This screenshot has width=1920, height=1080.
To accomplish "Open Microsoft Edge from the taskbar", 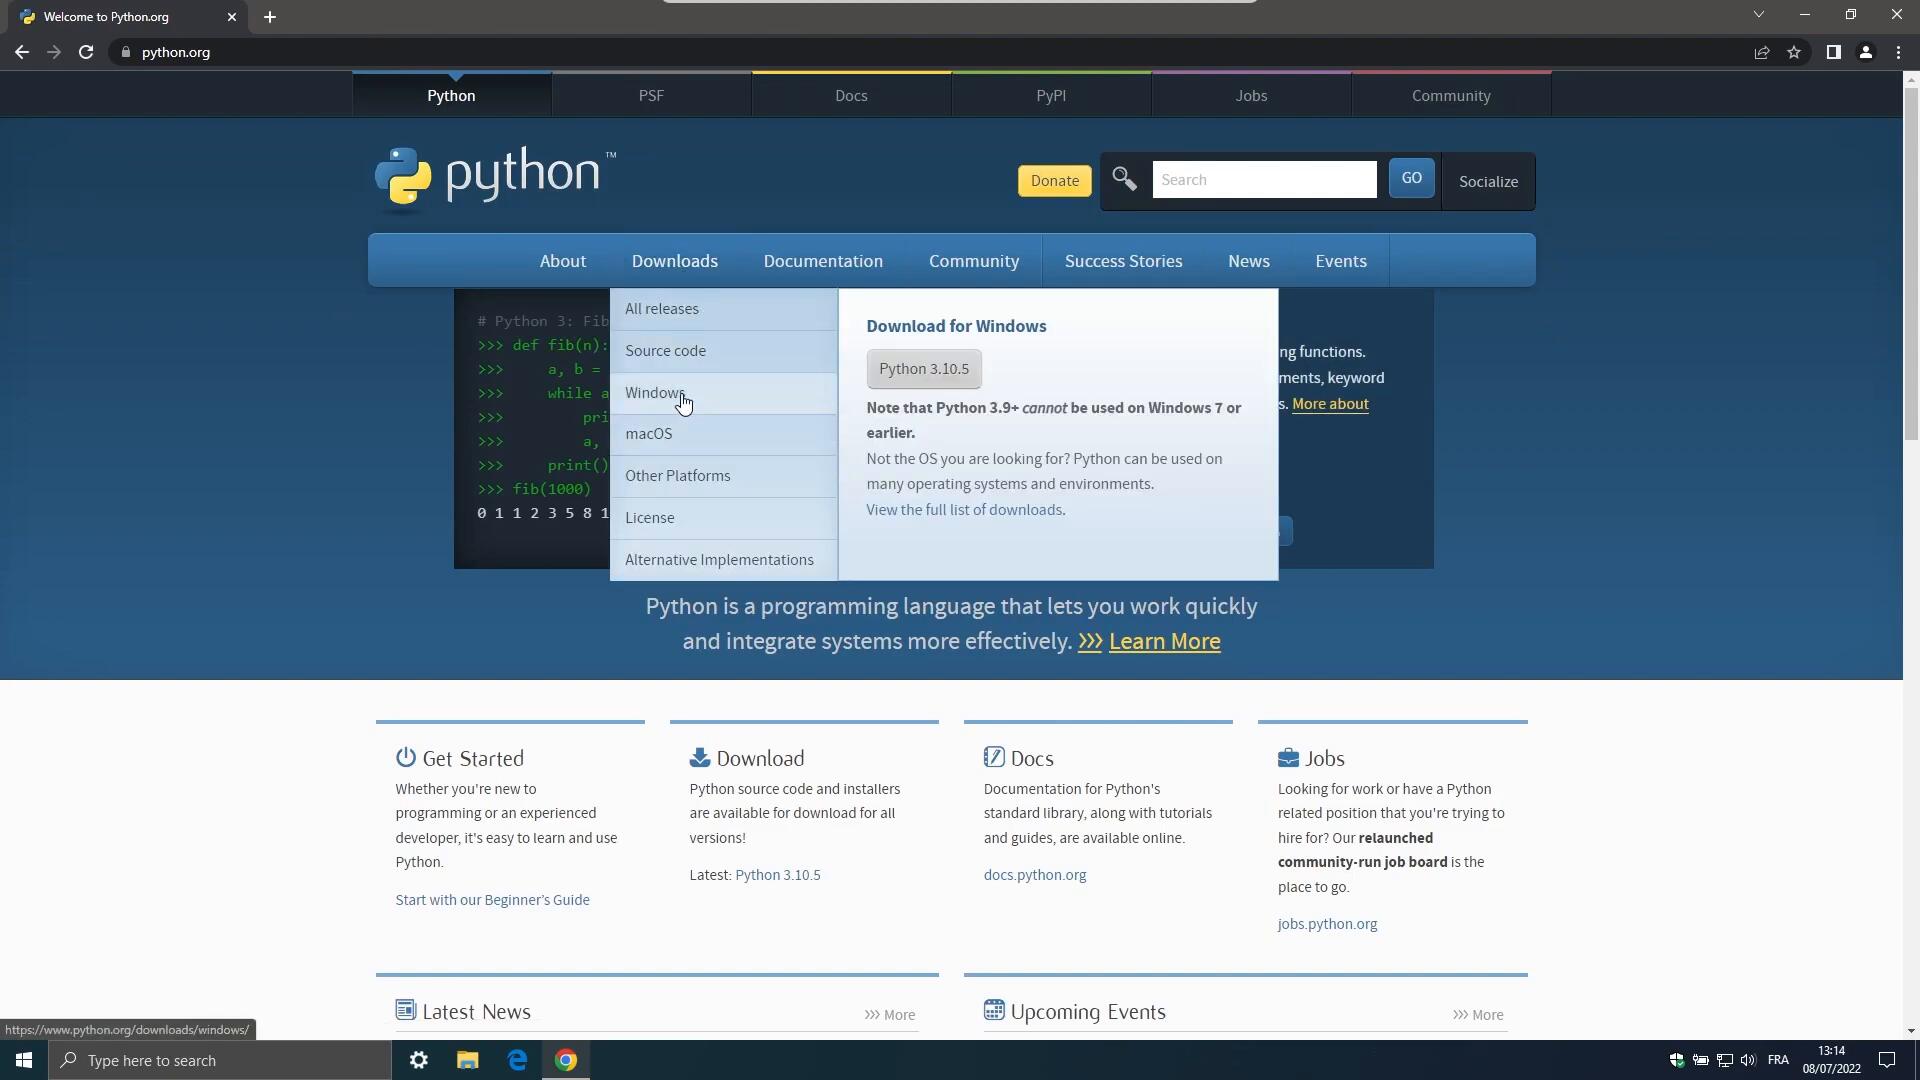I will pos(517,1060).
